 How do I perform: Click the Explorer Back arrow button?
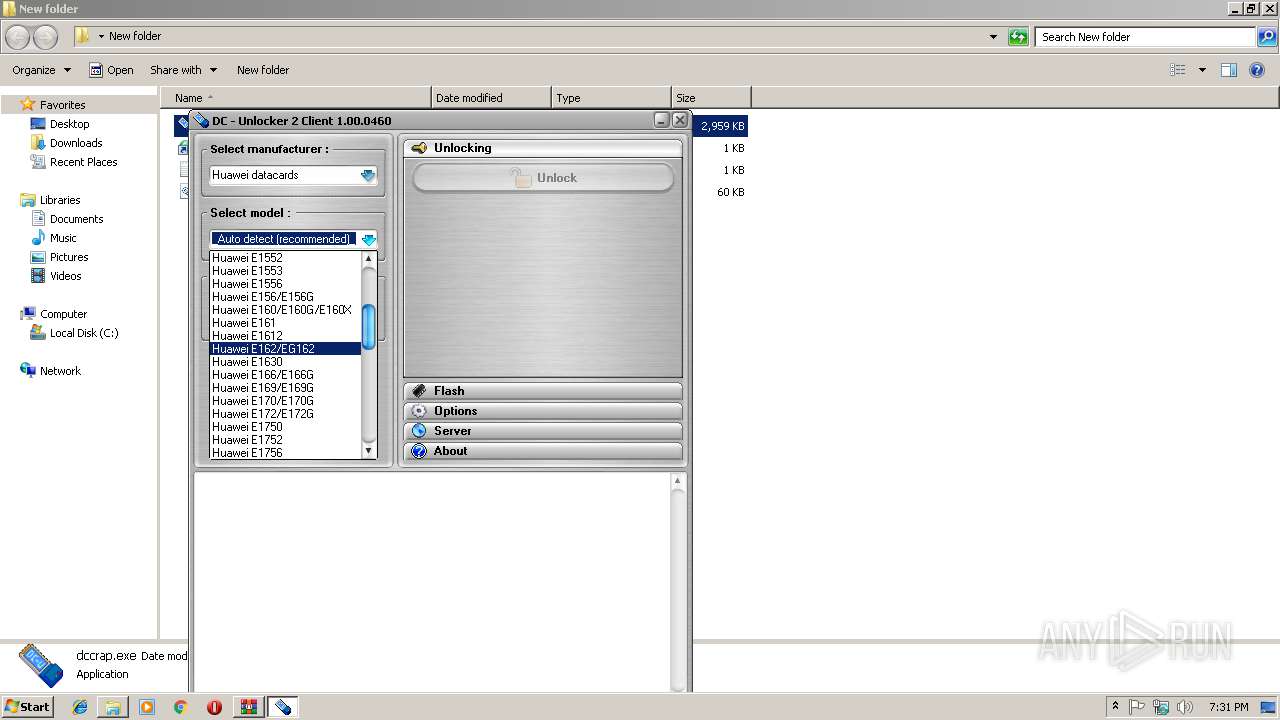point(18,37)
